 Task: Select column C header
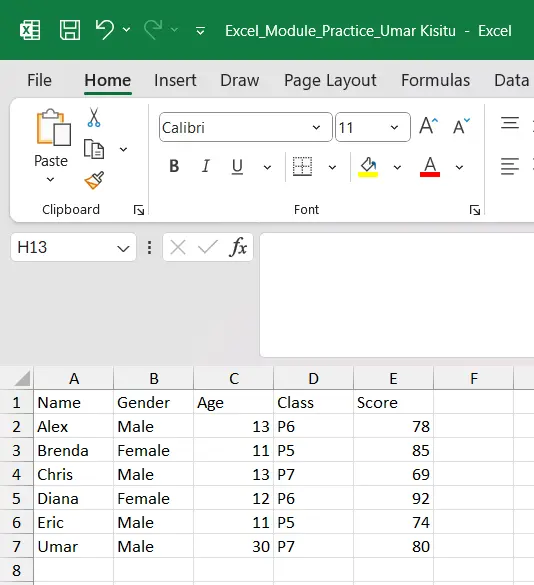[x=234, y=378]
